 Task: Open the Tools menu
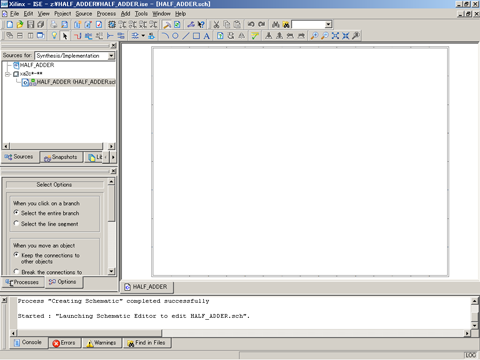(x=141, y=14)
